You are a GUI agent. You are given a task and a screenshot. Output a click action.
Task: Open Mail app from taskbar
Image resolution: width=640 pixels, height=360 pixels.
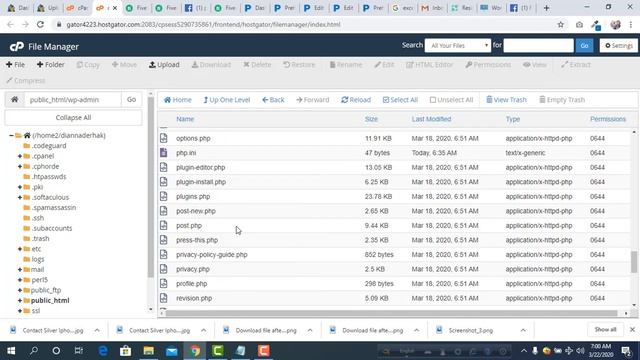click(172, 351)
